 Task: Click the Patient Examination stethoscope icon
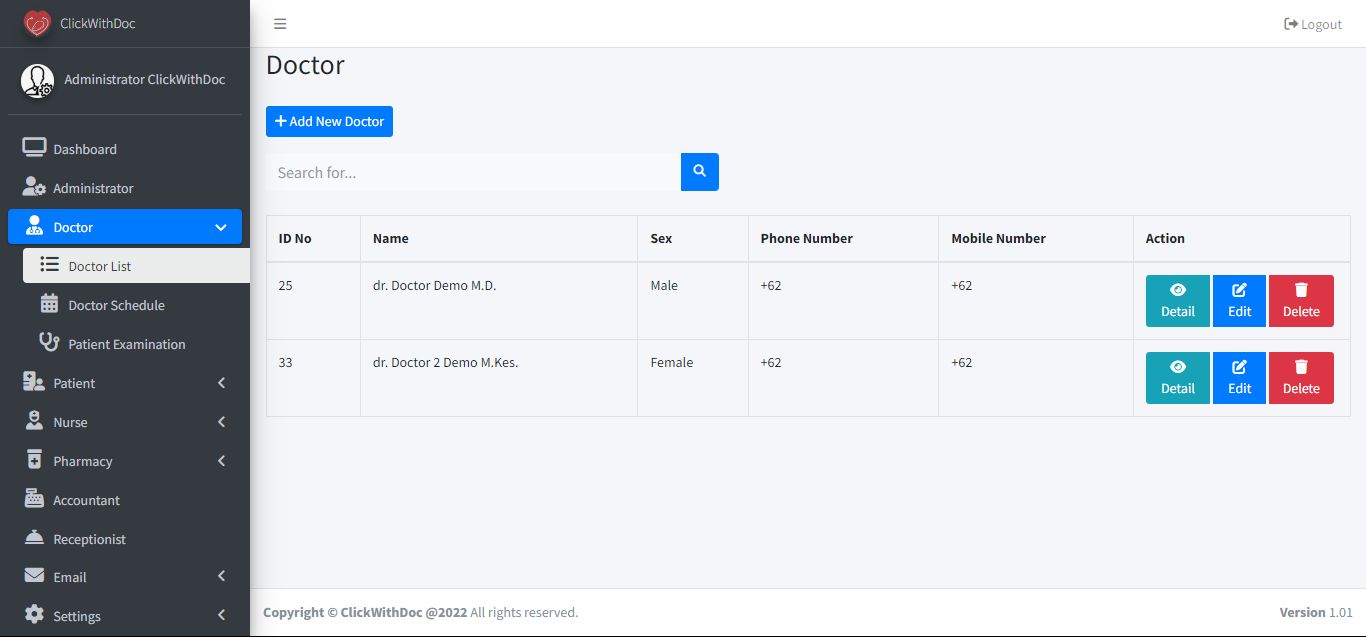point(49,343)
